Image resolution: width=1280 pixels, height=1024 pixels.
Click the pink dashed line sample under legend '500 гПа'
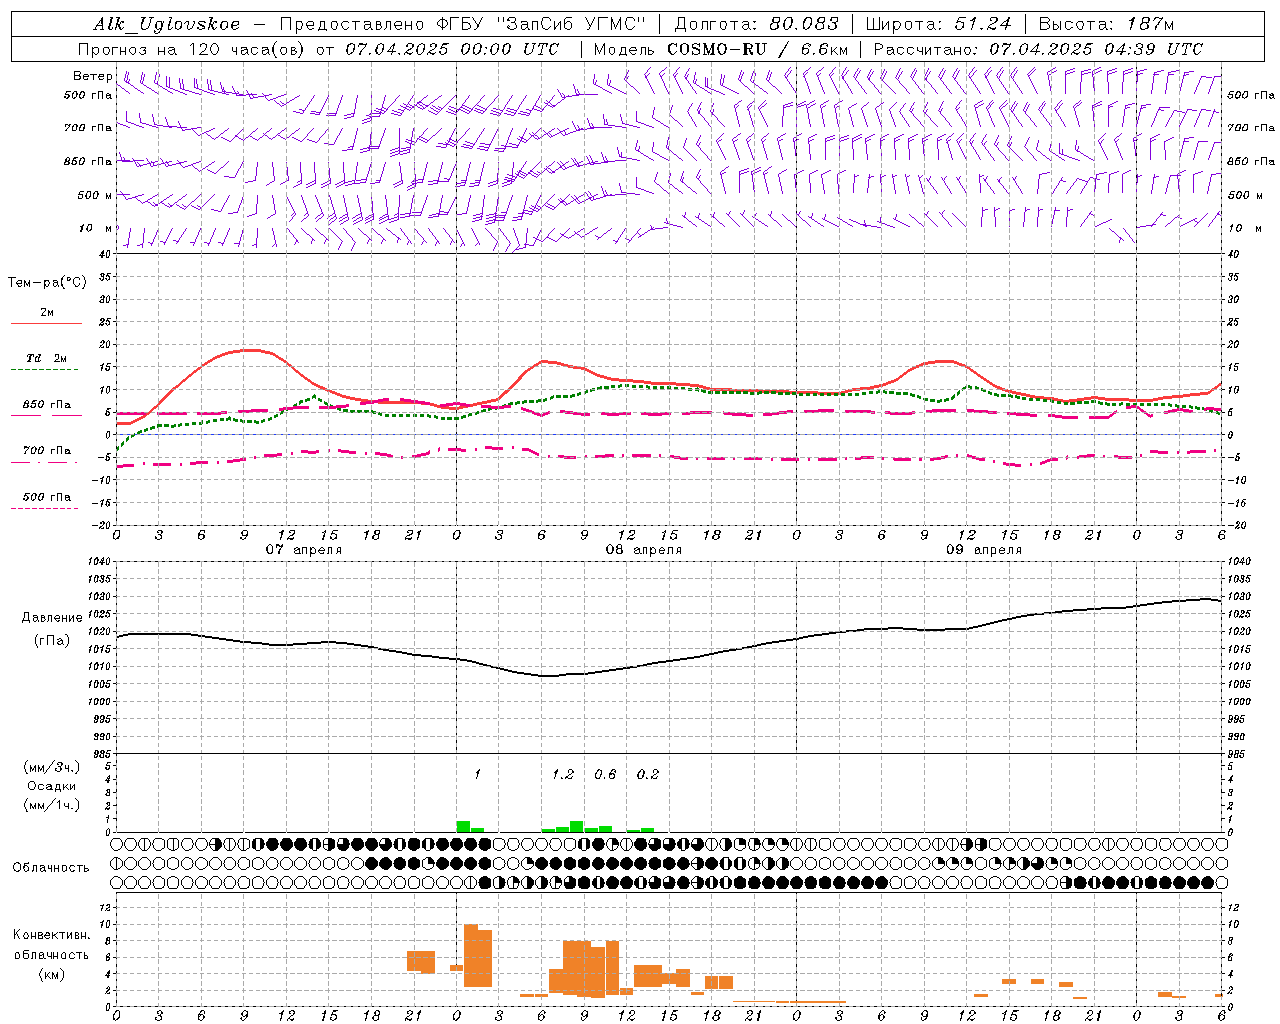tap(44, 508)
